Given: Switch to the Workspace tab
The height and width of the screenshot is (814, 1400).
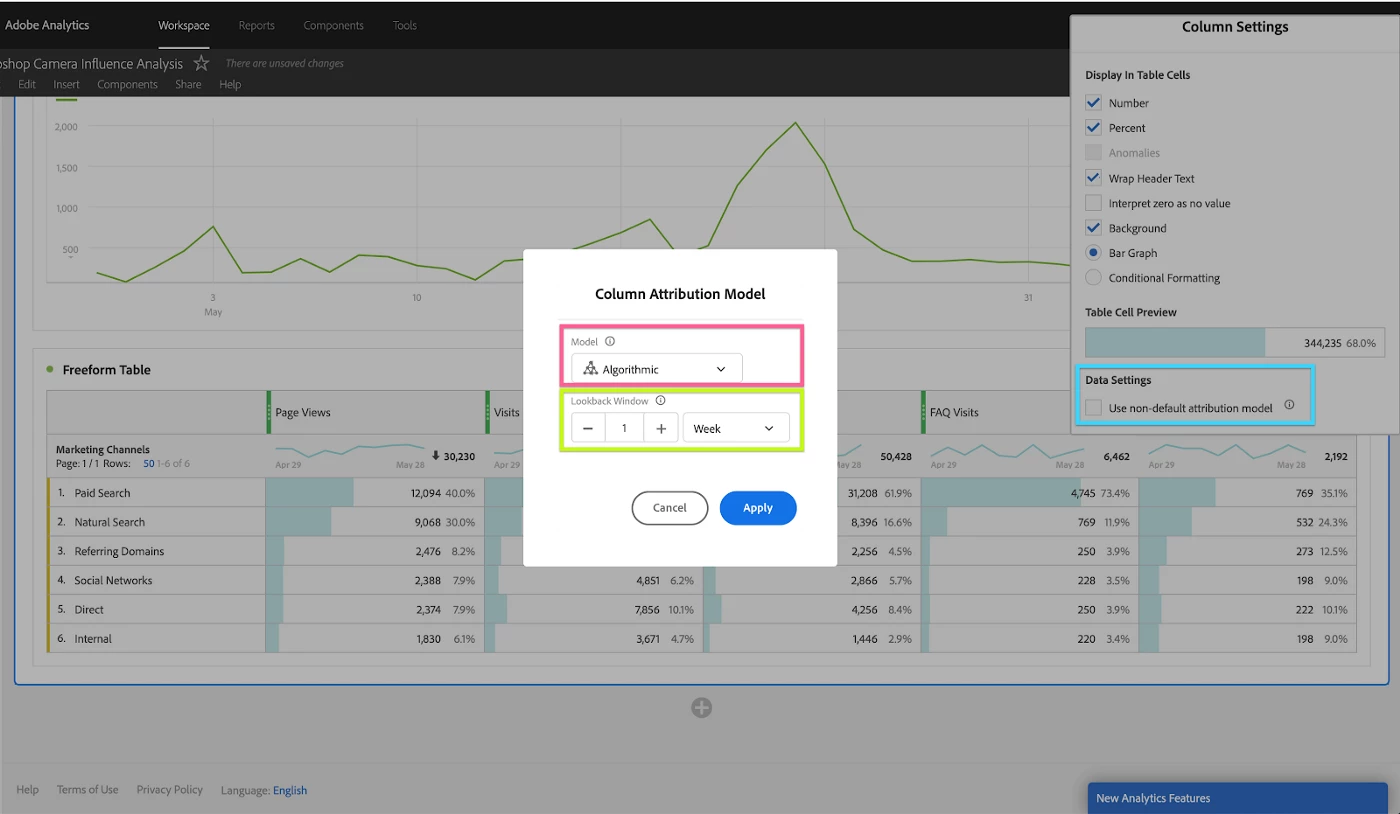Looking at the screenshot, I should (x=183, y=25).
